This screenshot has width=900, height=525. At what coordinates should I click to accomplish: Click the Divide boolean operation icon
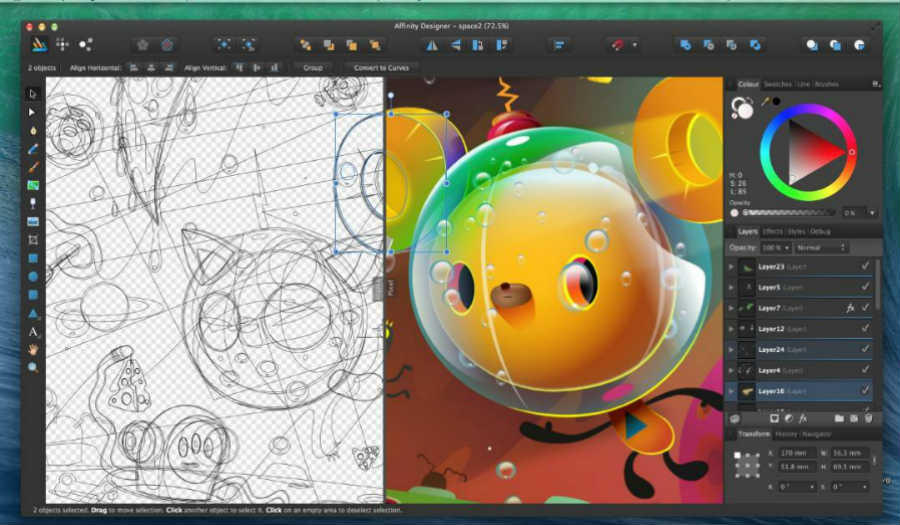coord(755,45)
